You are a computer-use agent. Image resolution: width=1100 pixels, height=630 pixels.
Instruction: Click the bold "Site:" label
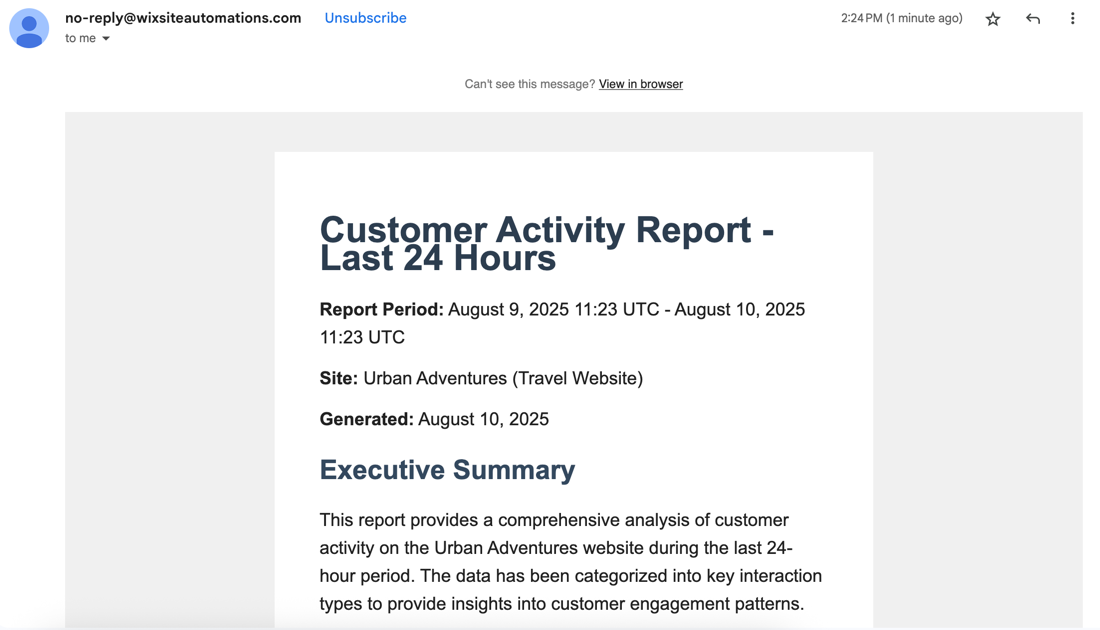point(338,378)
